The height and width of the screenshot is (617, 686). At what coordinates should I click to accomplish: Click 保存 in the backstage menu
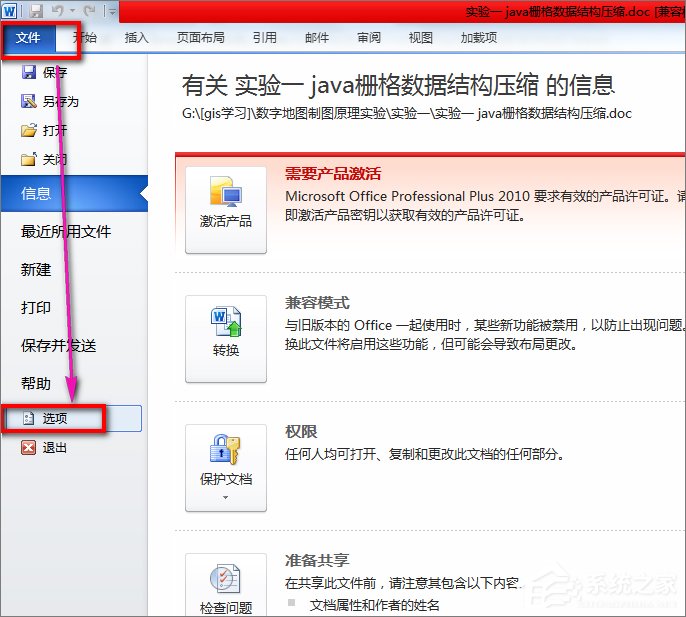[44, 72]
